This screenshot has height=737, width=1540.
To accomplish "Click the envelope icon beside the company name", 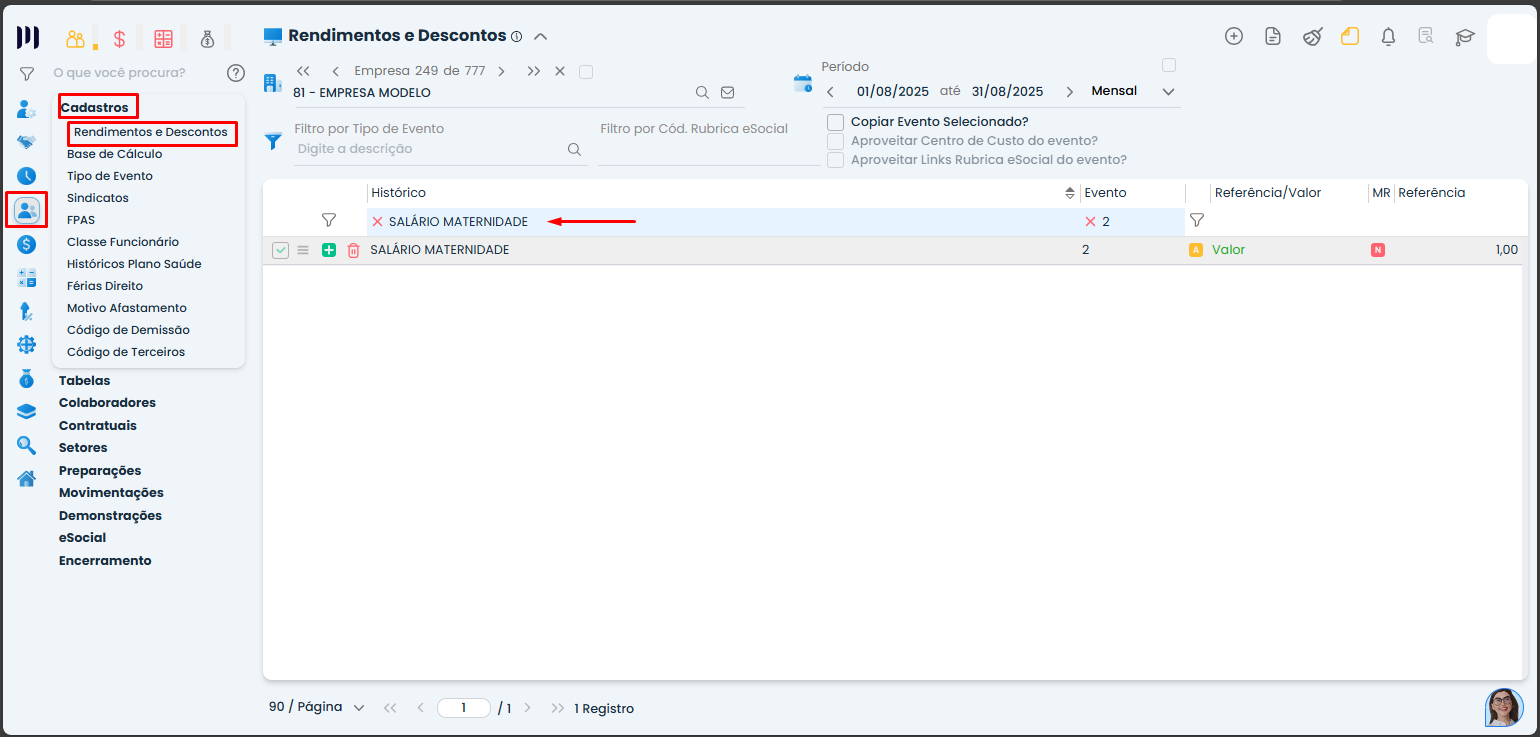I will tap(728, 92).
